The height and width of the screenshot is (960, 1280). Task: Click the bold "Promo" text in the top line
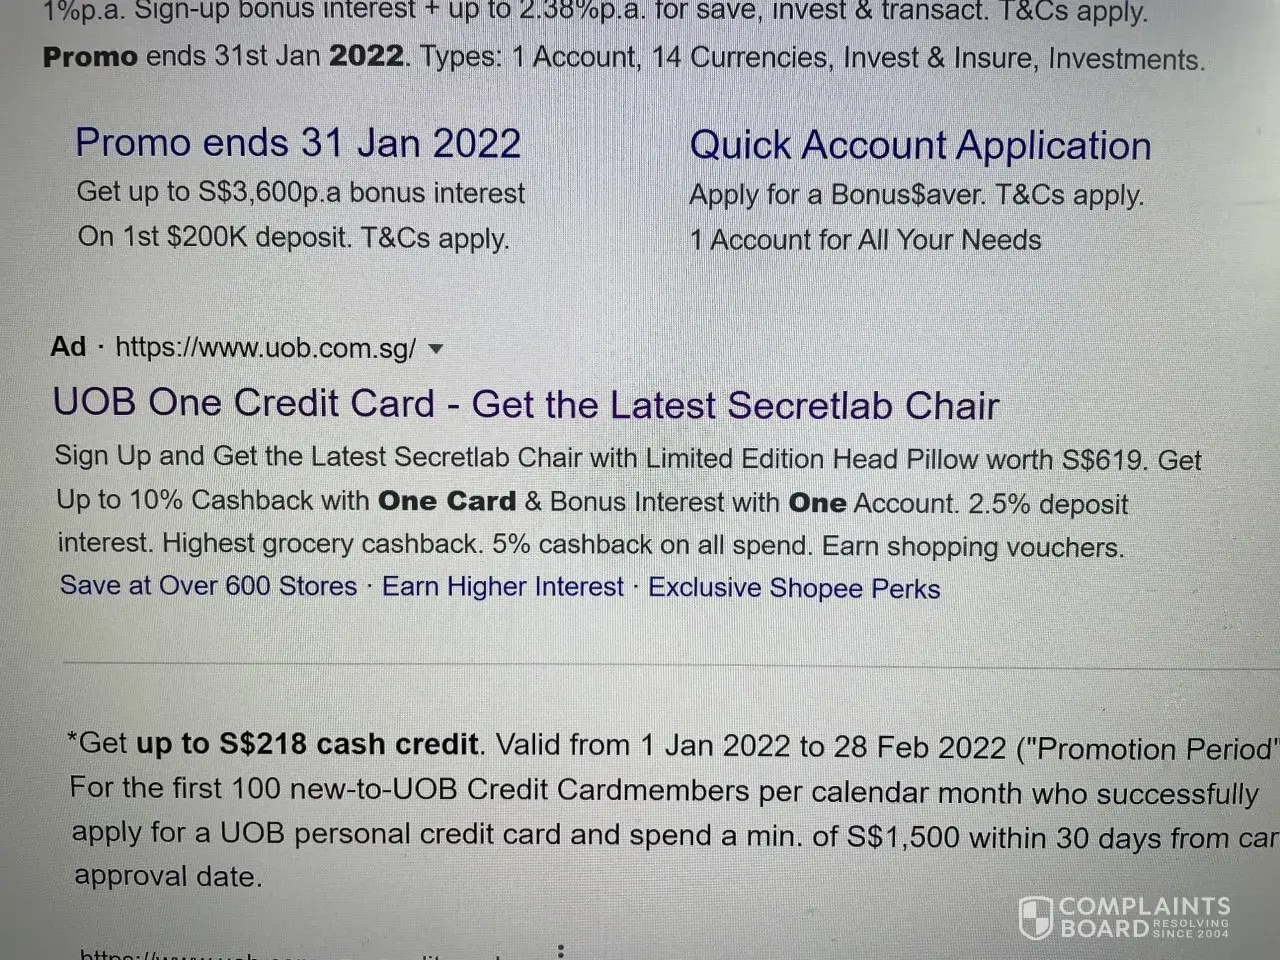(90, 56)
